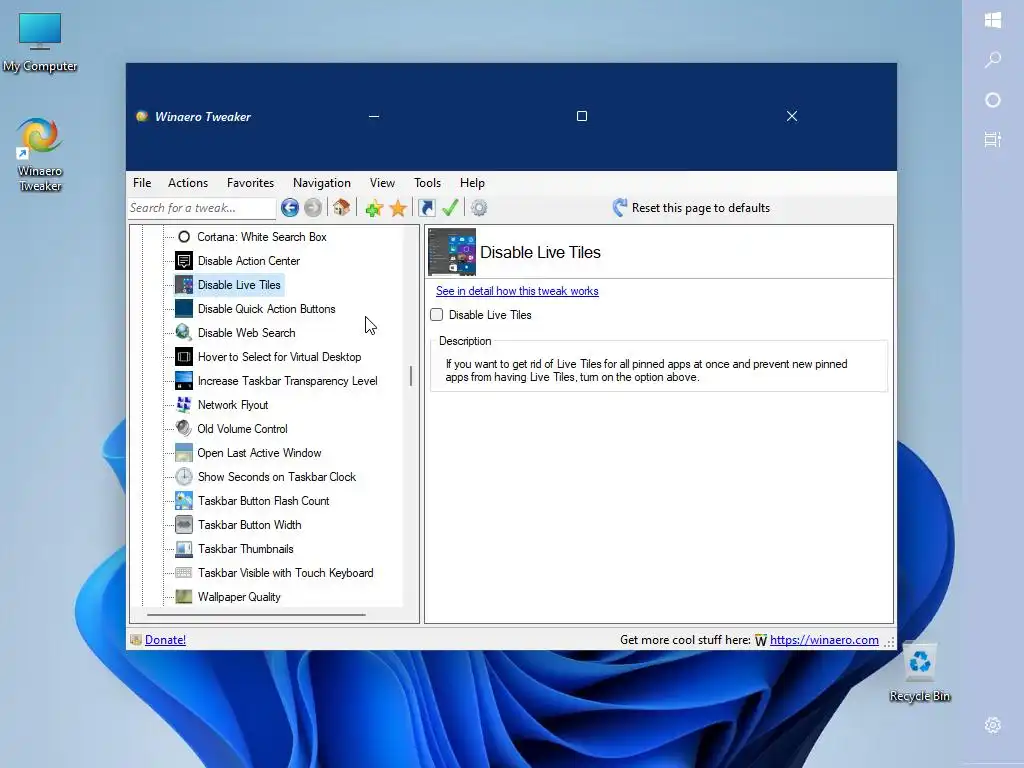Click the Cortana: White Search Box circle icon

click(184, 237)
